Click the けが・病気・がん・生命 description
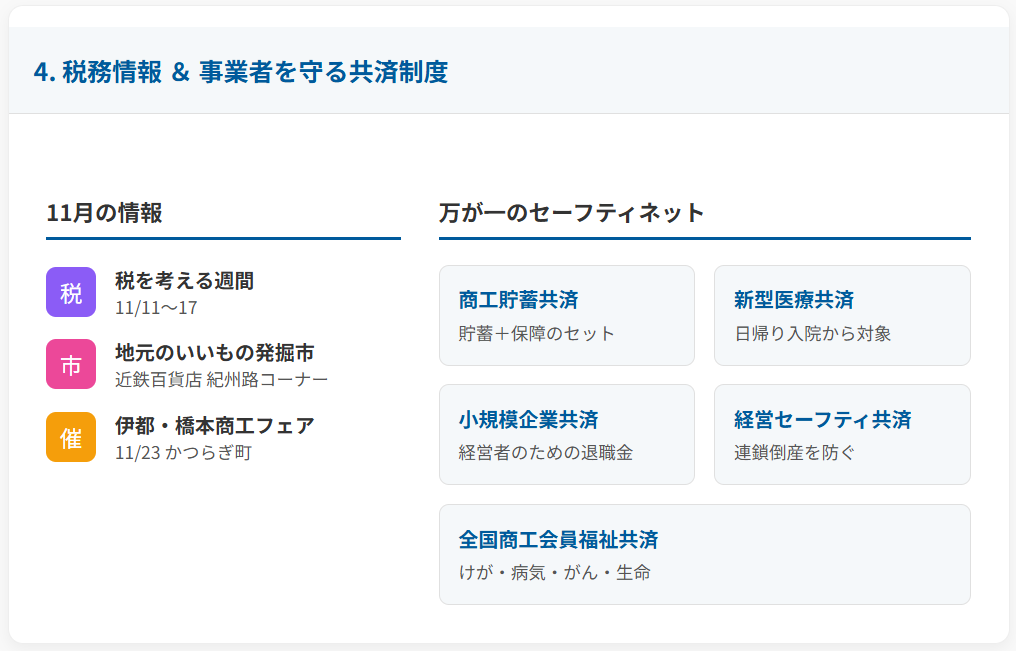This screenshot has width=1016, height=651. pos(554,573)
